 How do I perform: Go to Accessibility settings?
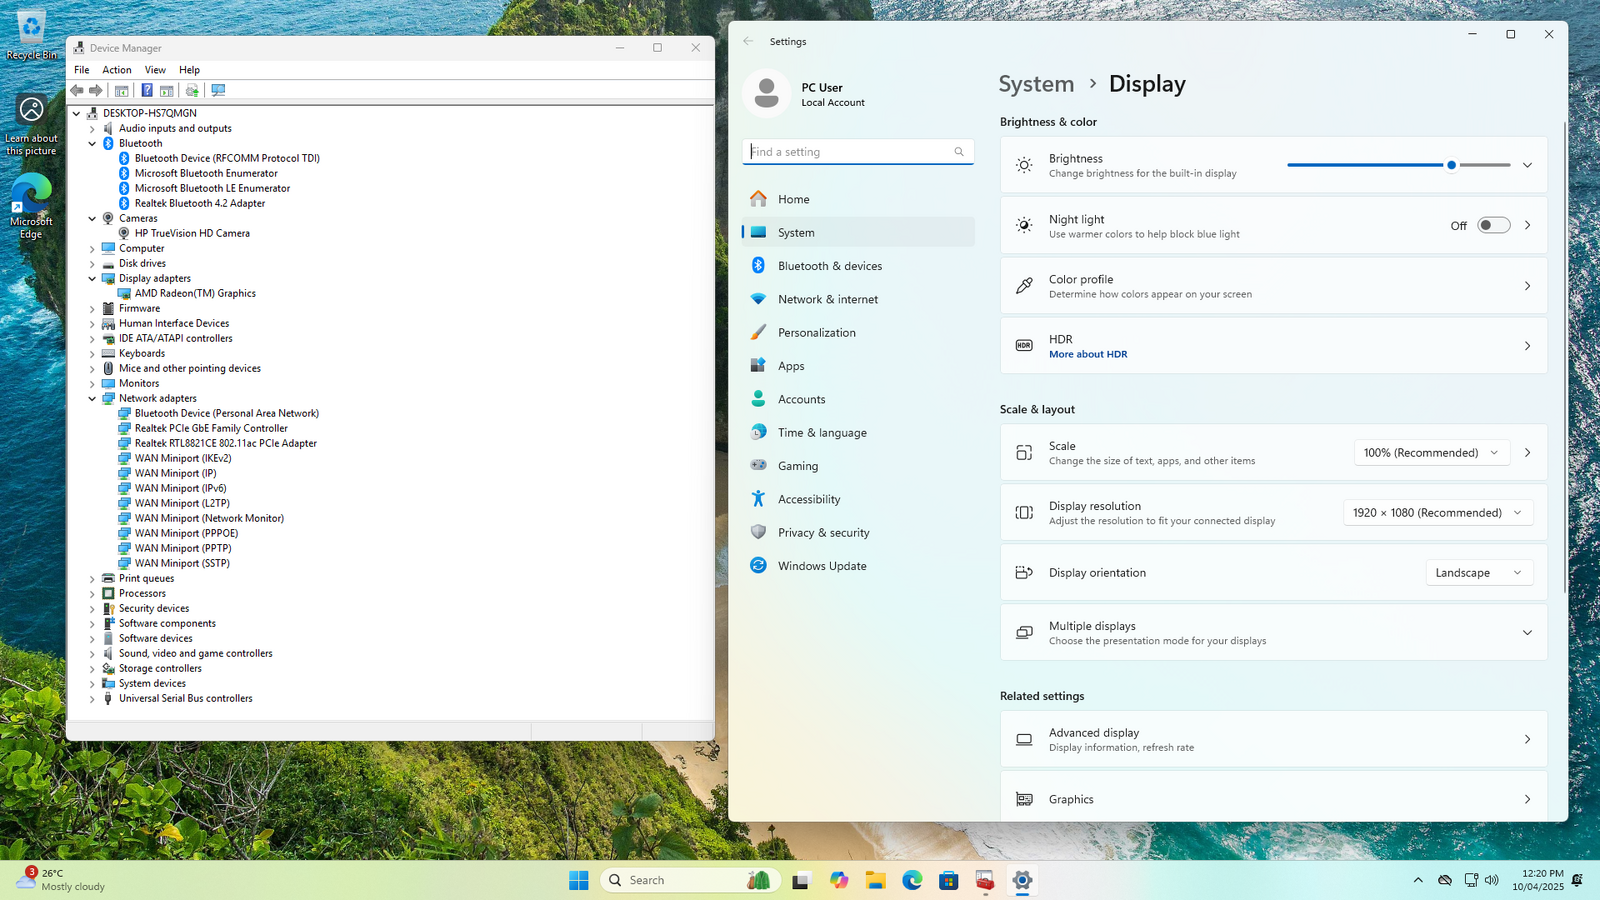point(808,499)
